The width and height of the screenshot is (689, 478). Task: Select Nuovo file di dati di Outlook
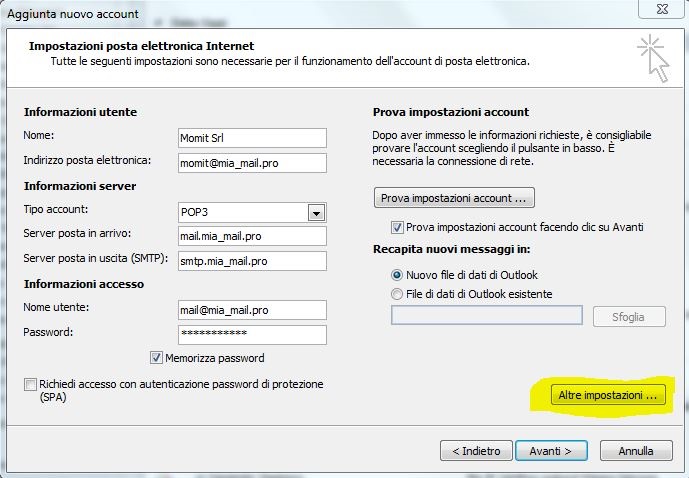tap(398, 274)
